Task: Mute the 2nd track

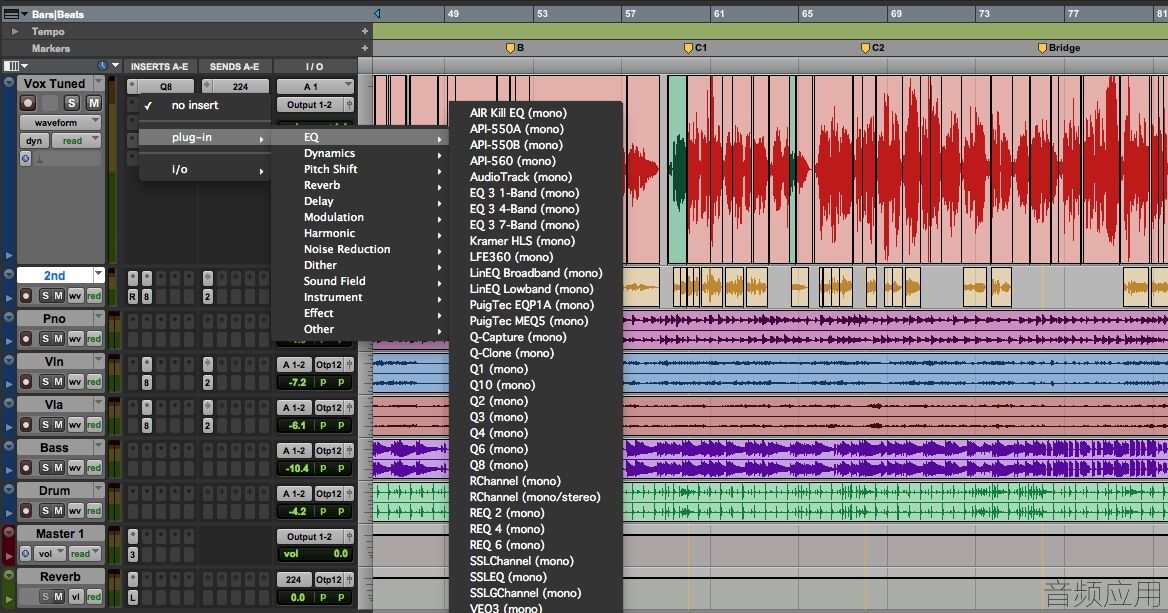Action: pos(58,296)
